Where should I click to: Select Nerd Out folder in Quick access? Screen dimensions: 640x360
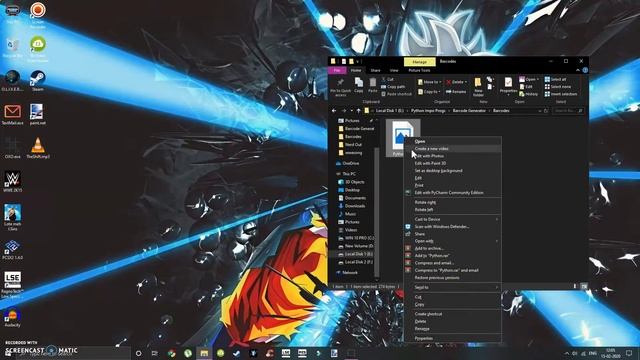tap(350, 144)
